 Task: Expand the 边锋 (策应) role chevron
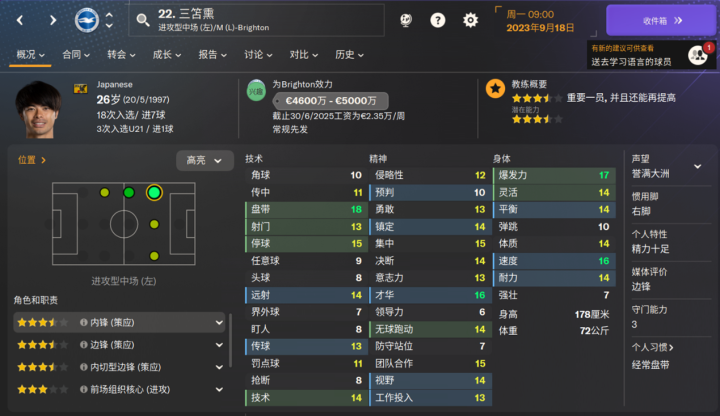(x=219, y=345)
